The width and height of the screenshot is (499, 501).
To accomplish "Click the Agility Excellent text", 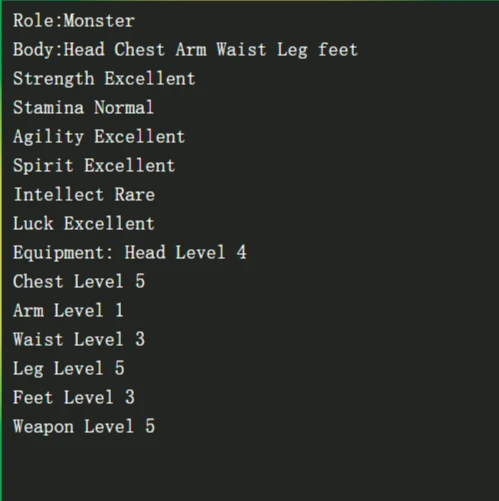I will pos(99,137).
